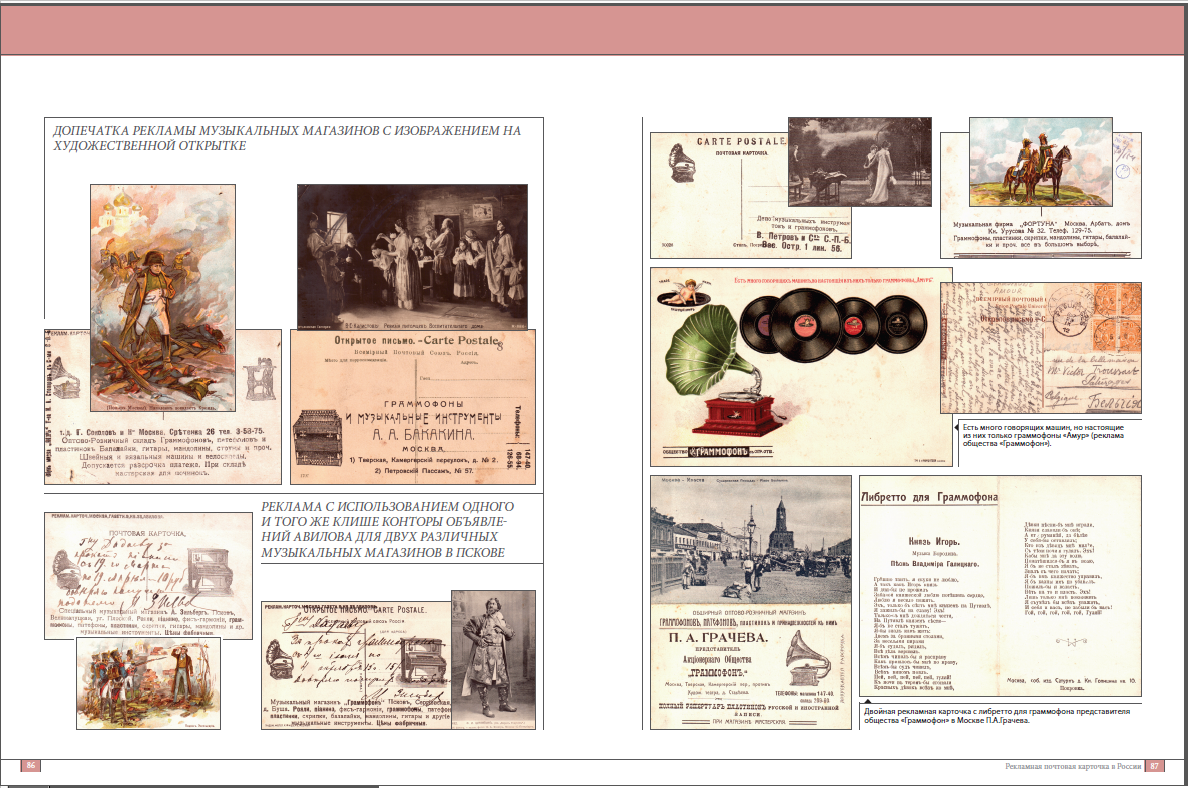Image resolution: width=1188 pixels, height=788 pixels.
Task: Select the handwritten postcard with orange stamps
Action: click(x=1041, y=348)
